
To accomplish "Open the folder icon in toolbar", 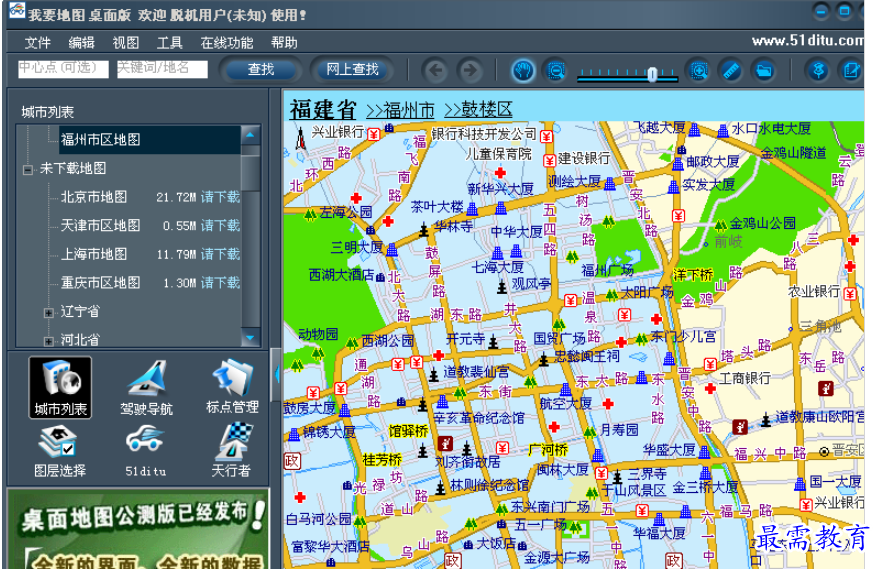I will tap(764, 71).
